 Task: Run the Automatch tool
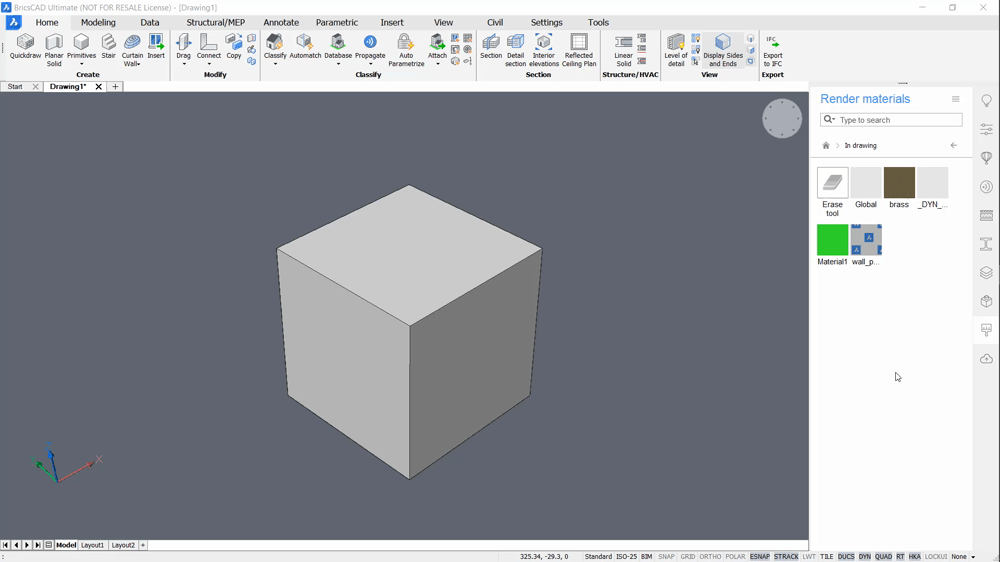coord(305,47)
